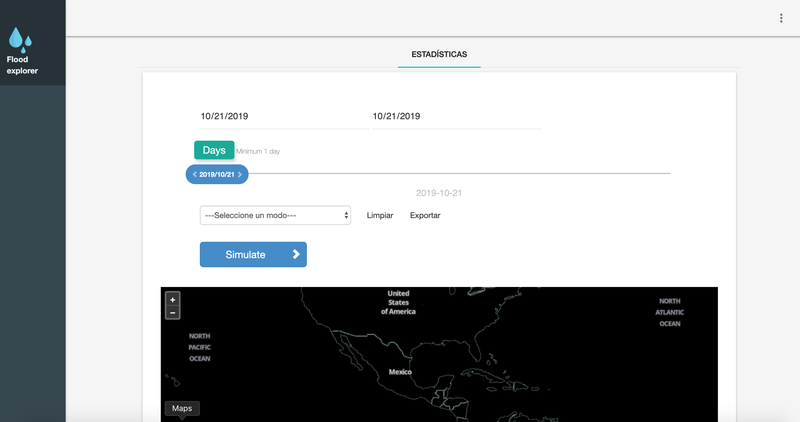Click the Limpiar link
Screen dimensions: 800x422
(380, 215)
